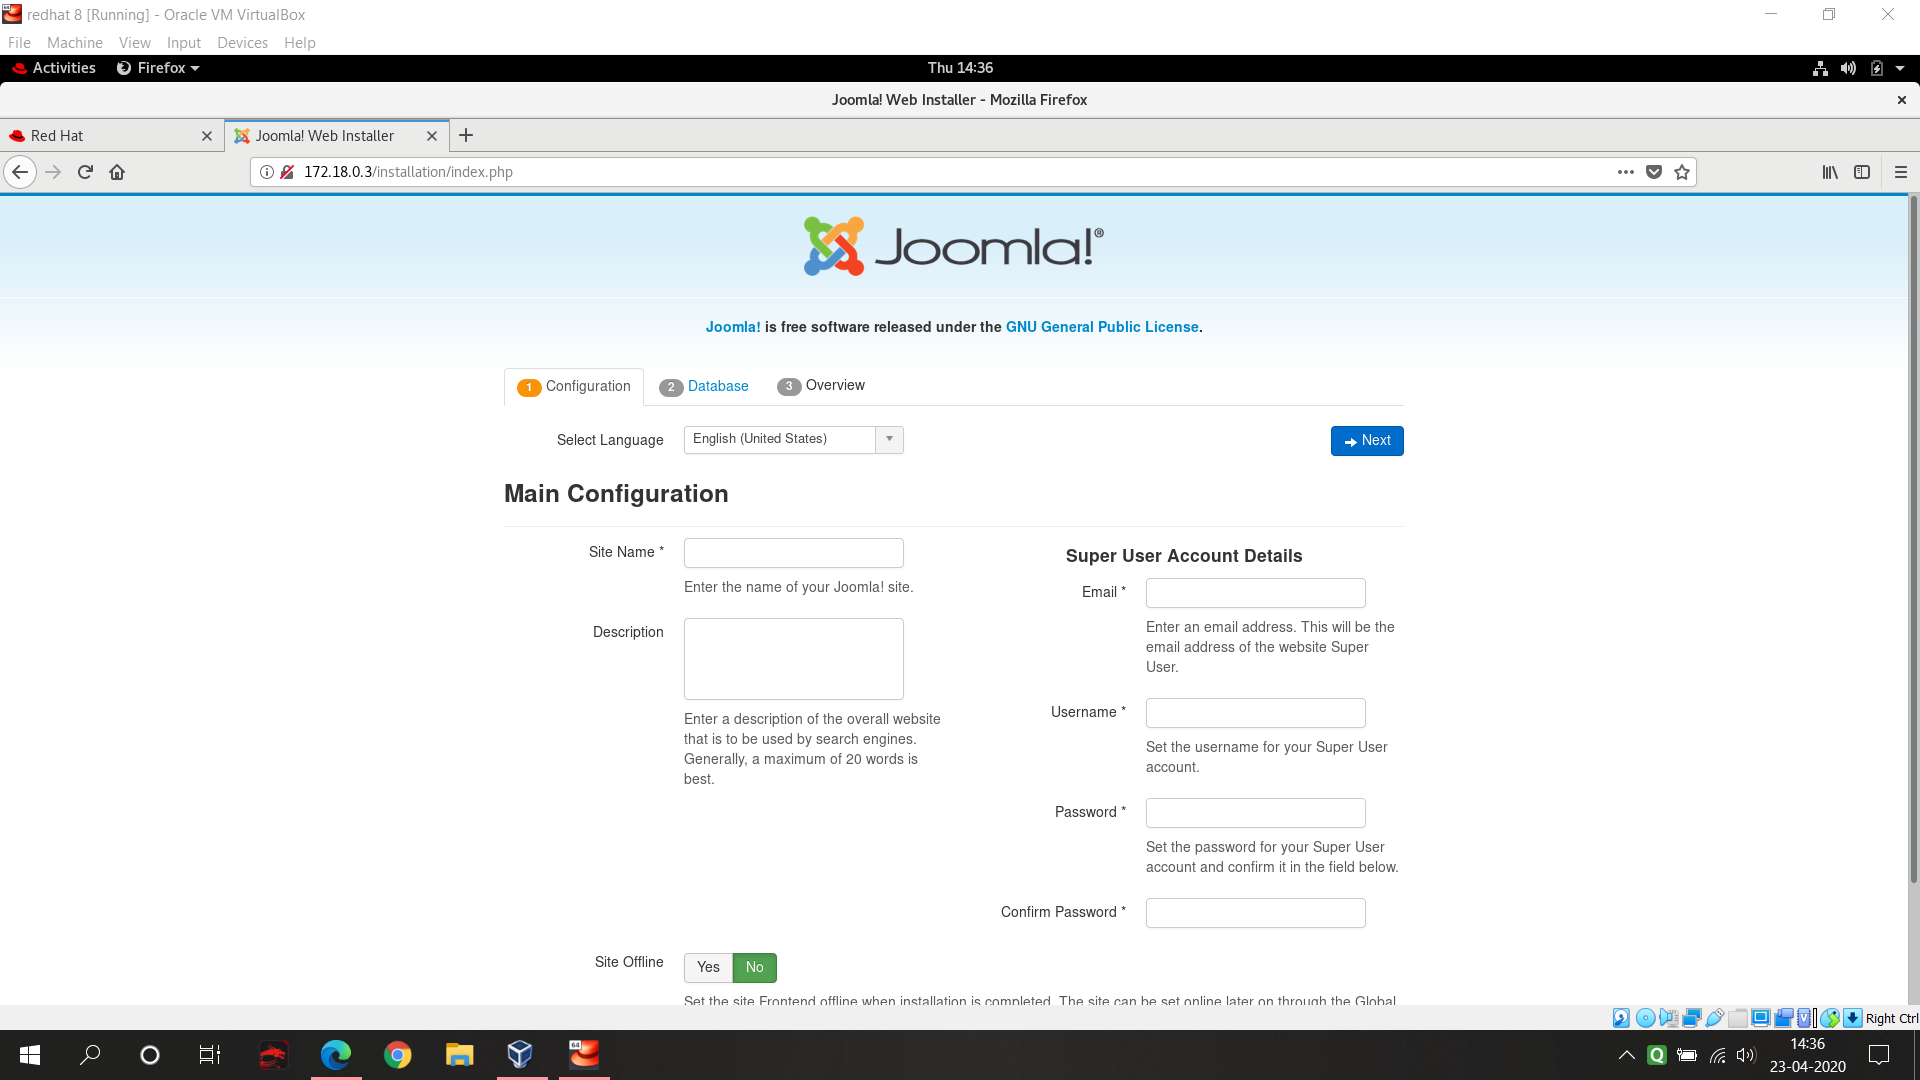
Task: Open the Firefox hamburger menu
Action: pyautogui.click(x=1901, y=172)
